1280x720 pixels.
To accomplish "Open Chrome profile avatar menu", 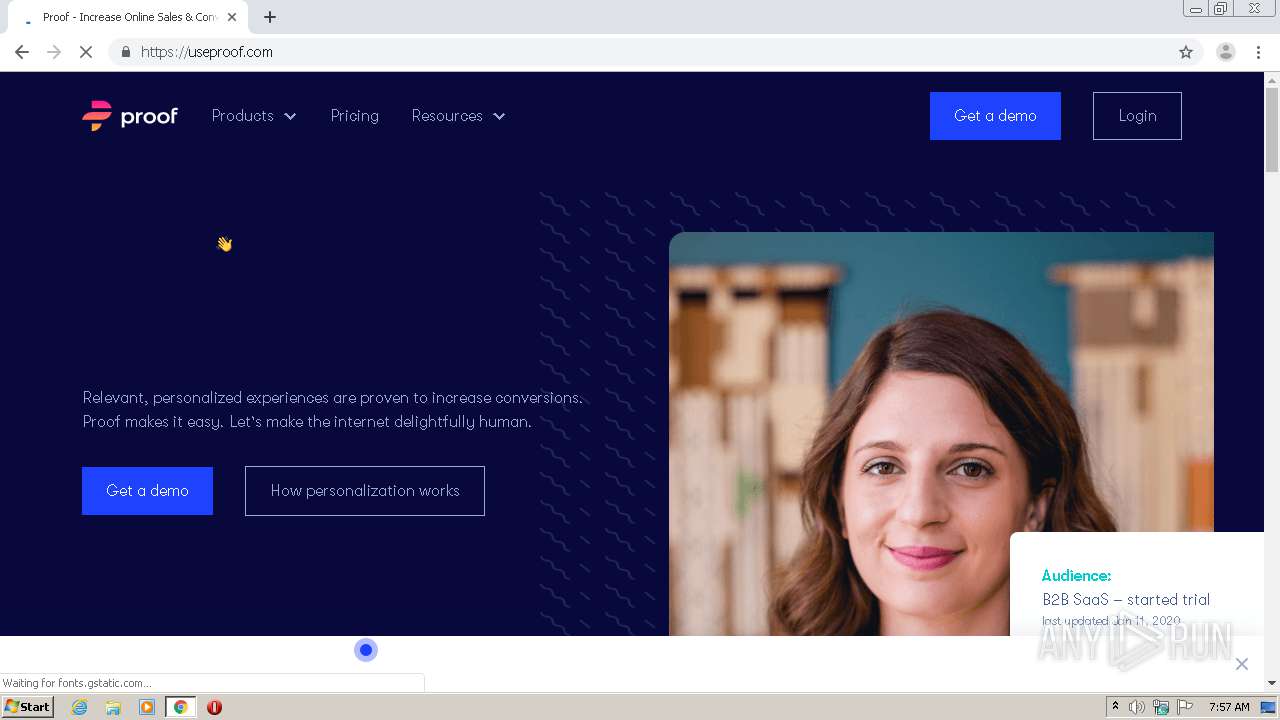I will [1226, 52].
